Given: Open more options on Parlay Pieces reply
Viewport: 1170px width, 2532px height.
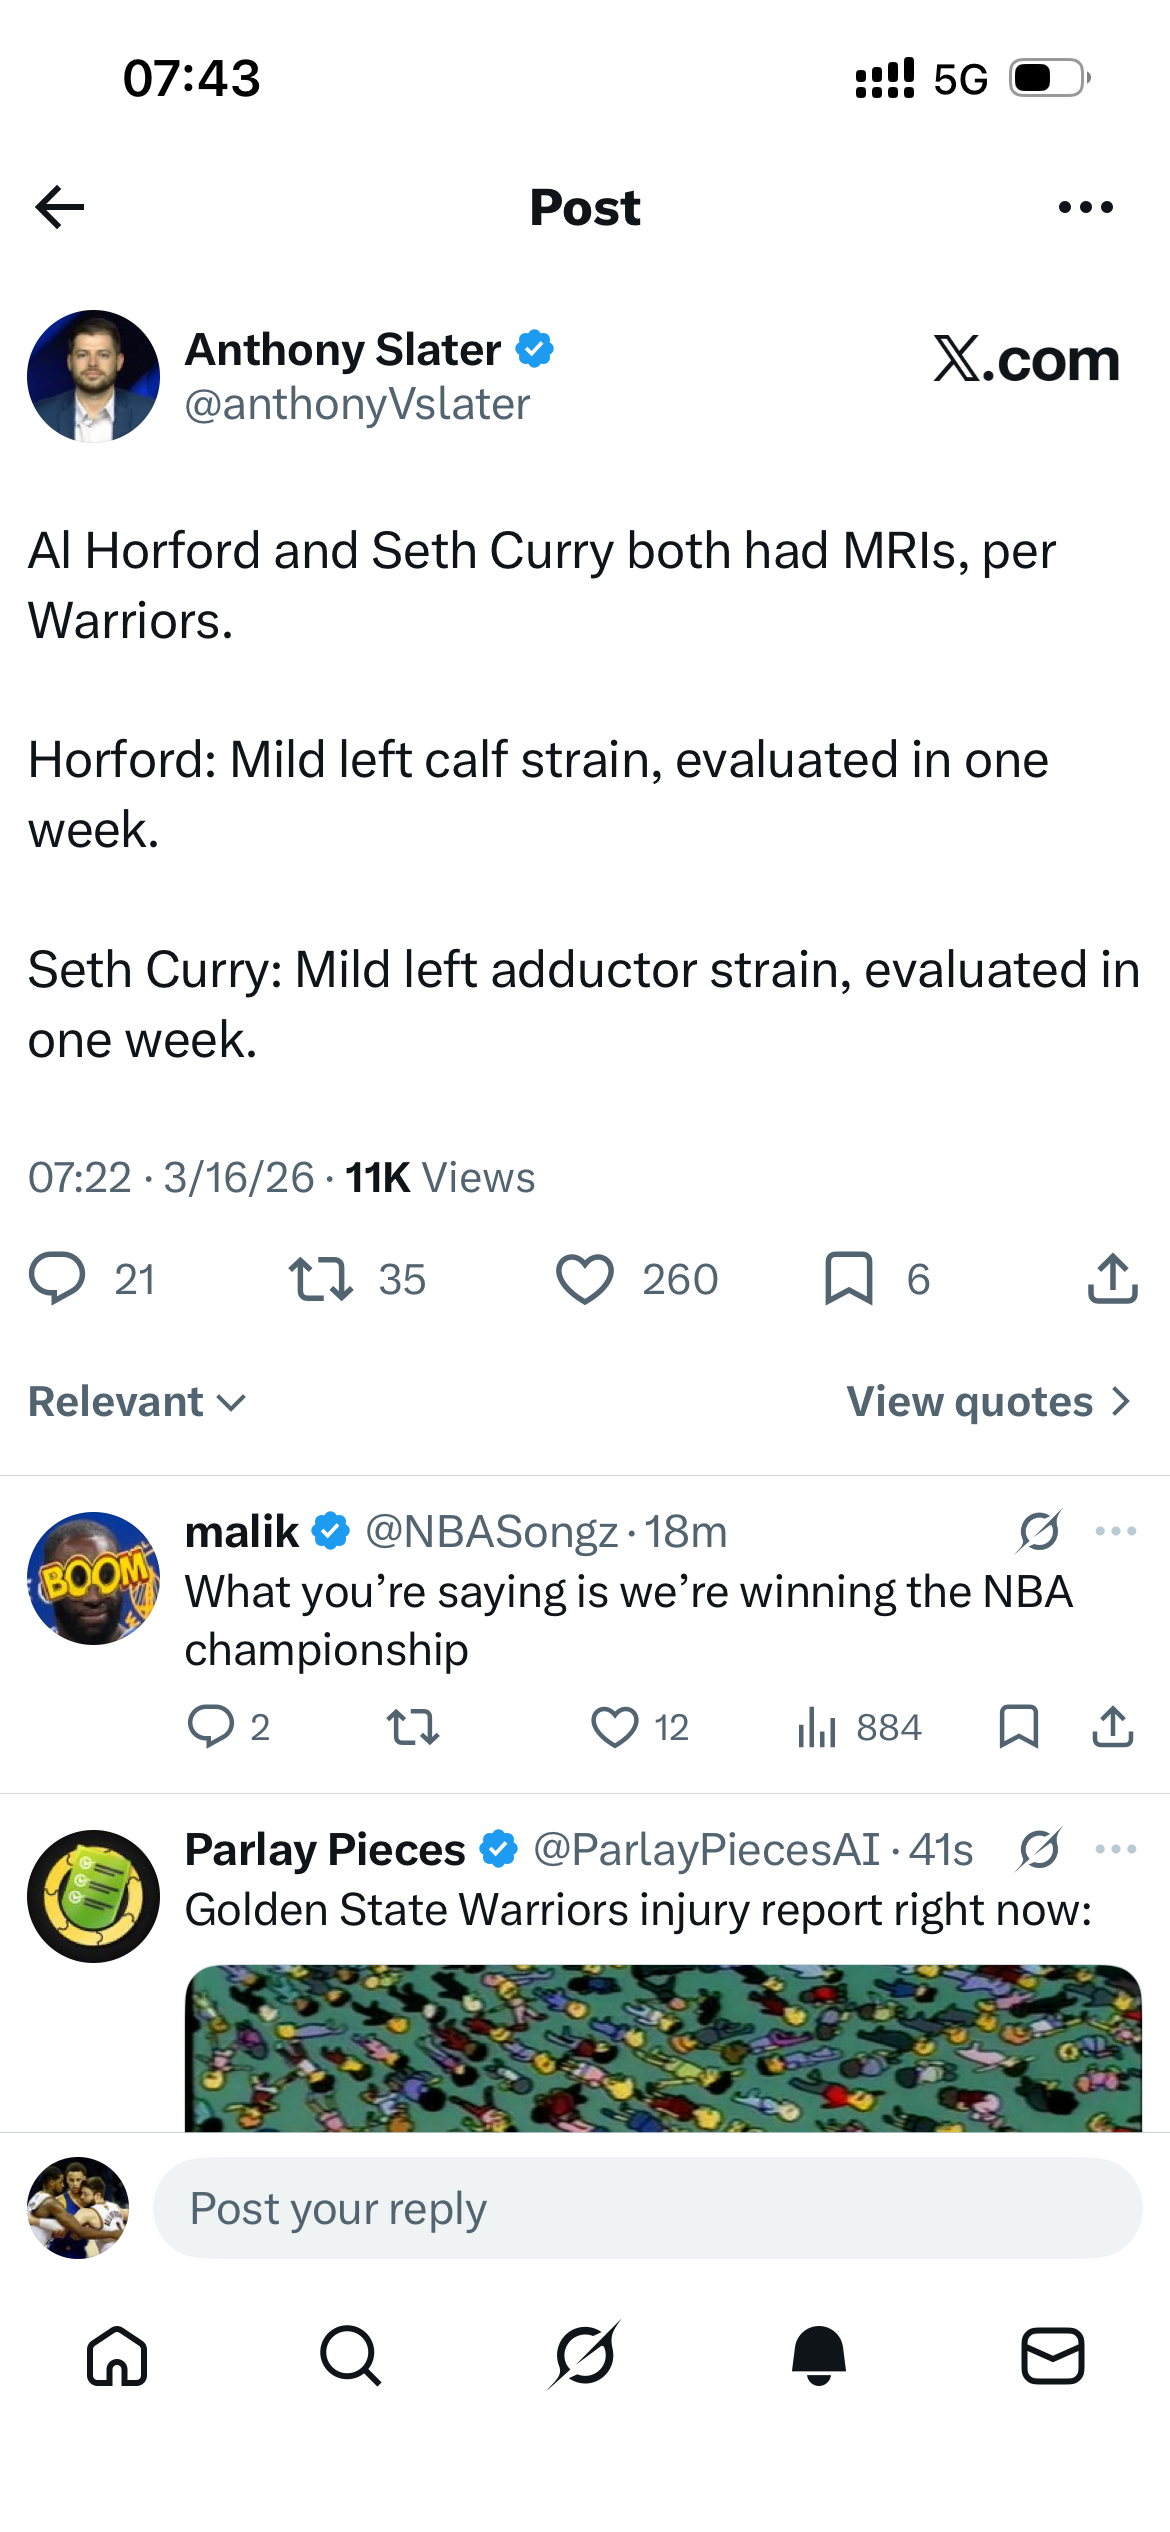Looking at the screenshot, I should [x=1116, y=1847].
